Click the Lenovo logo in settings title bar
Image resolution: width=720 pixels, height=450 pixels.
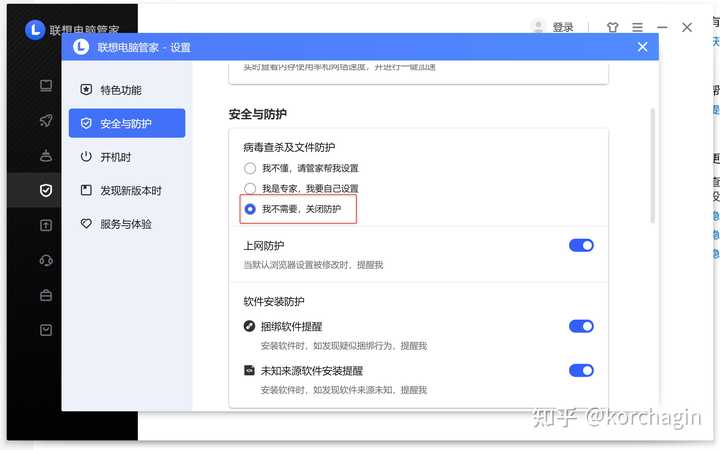pos(81,47)
